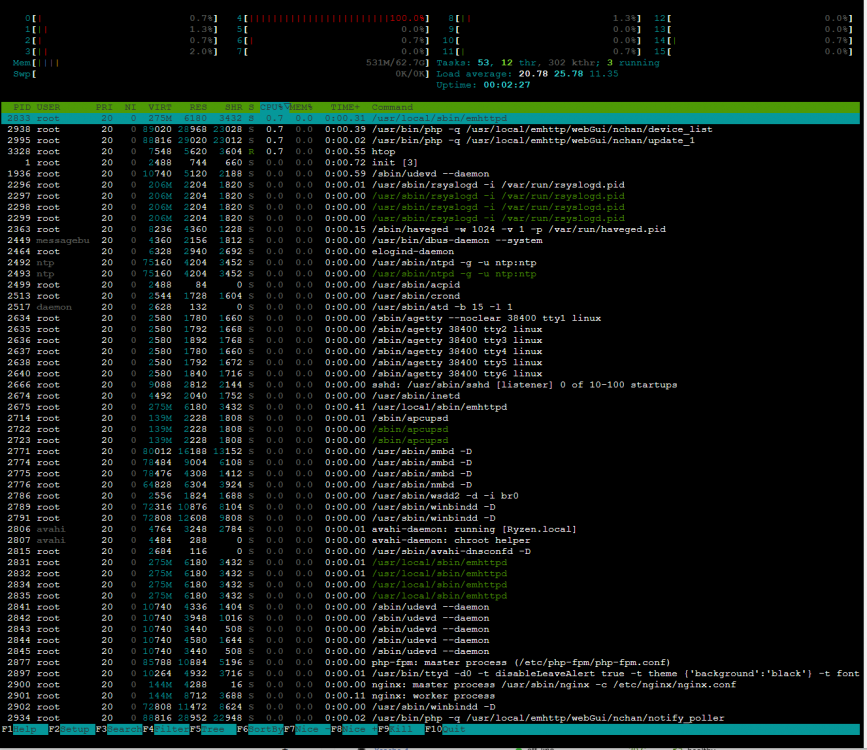Select PID 2363 haveged process row
This screenshot has height=750, width=867.
point(430,230)
